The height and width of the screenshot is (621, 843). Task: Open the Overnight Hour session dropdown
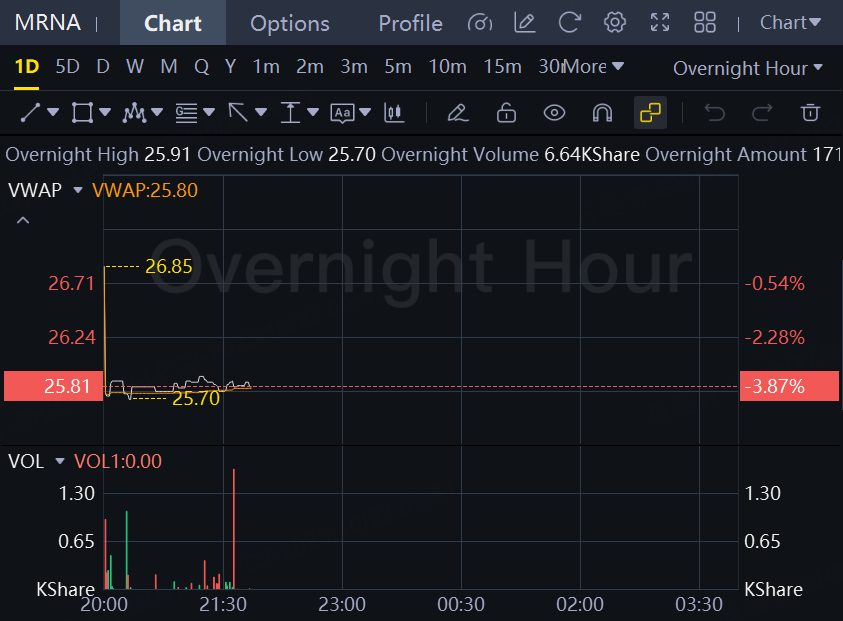click(748, 68)
